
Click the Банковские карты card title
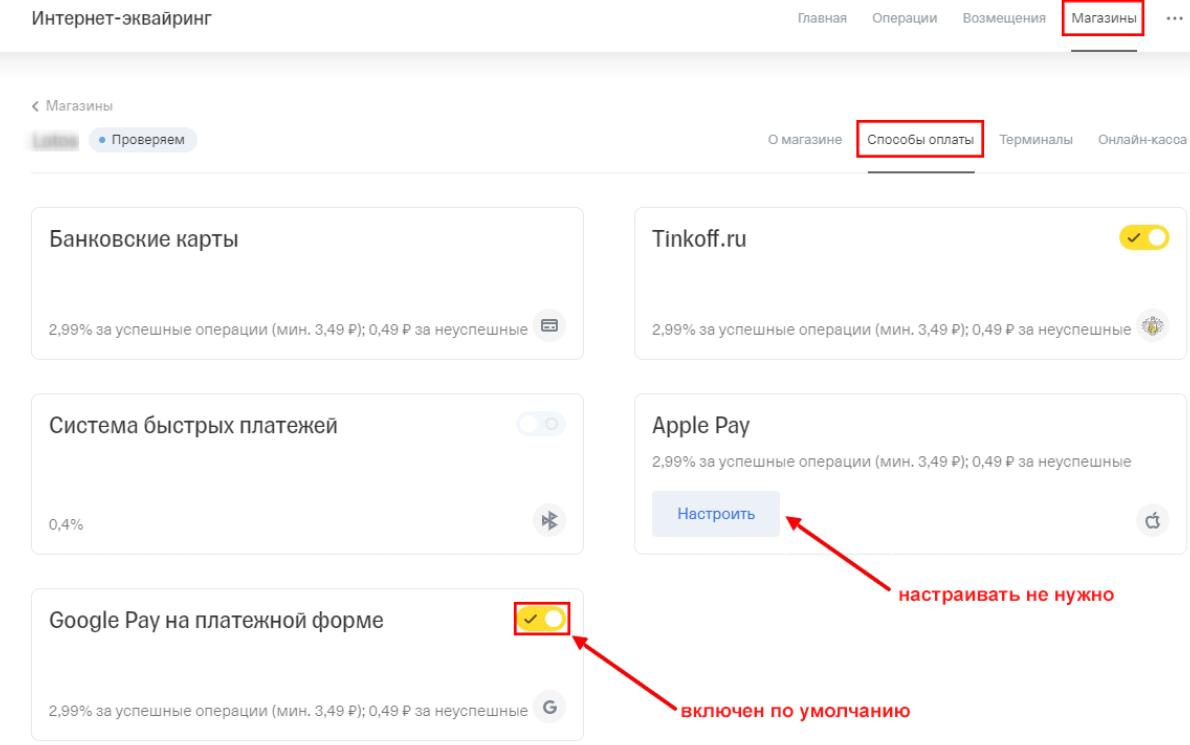[143, 239]
